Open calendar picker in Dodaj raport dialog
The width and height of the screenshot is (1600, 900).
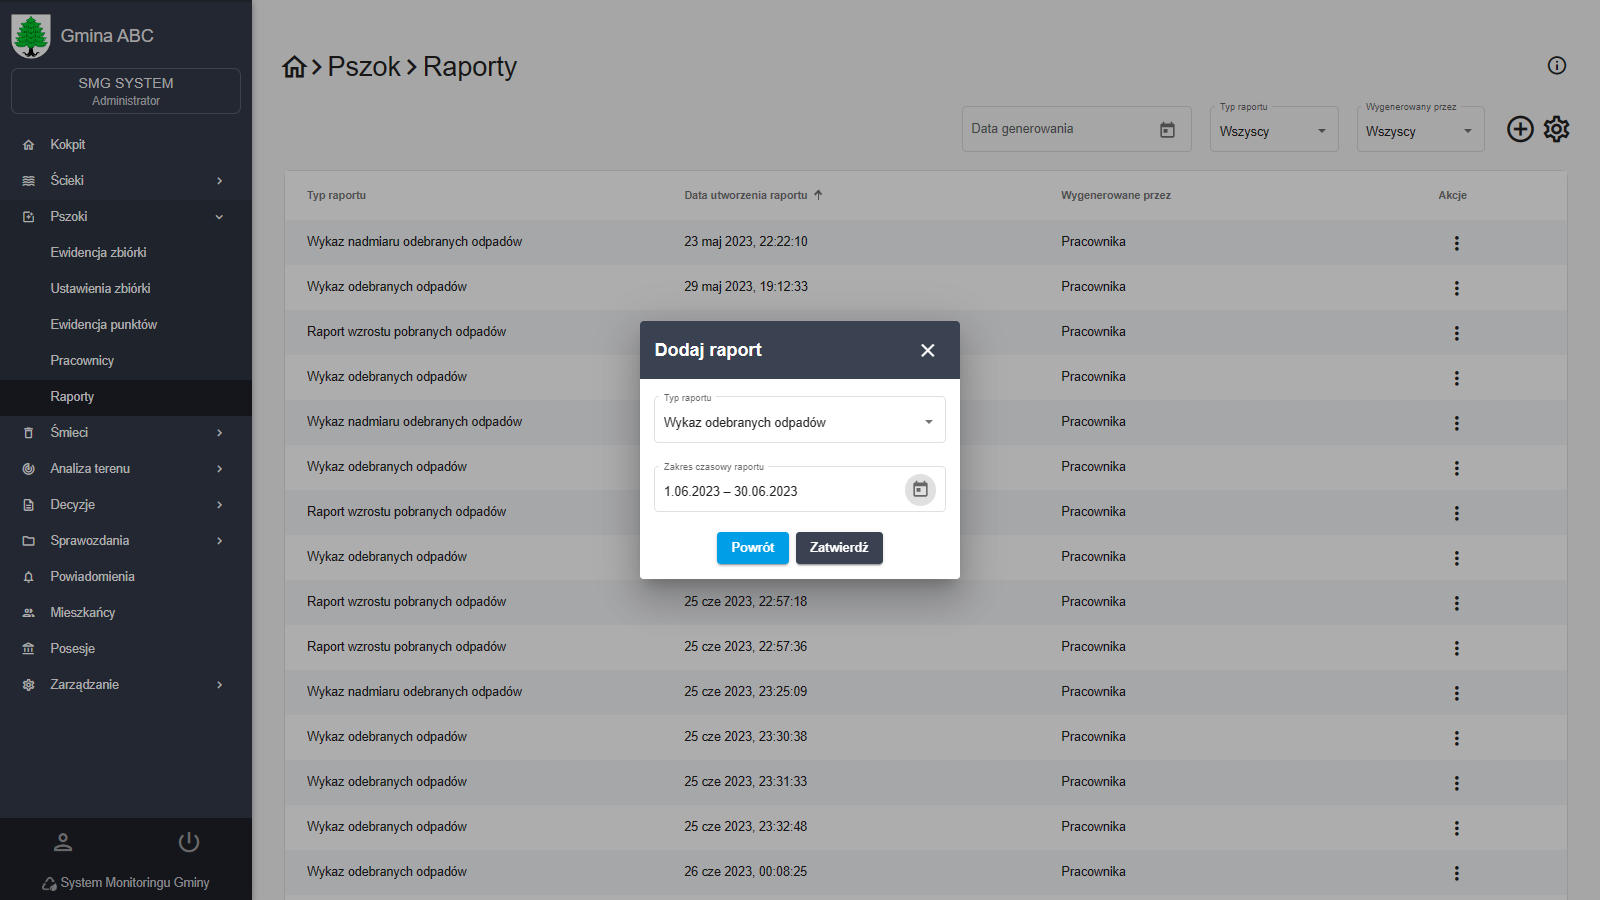pyautogui.click(x=920, y=490)
